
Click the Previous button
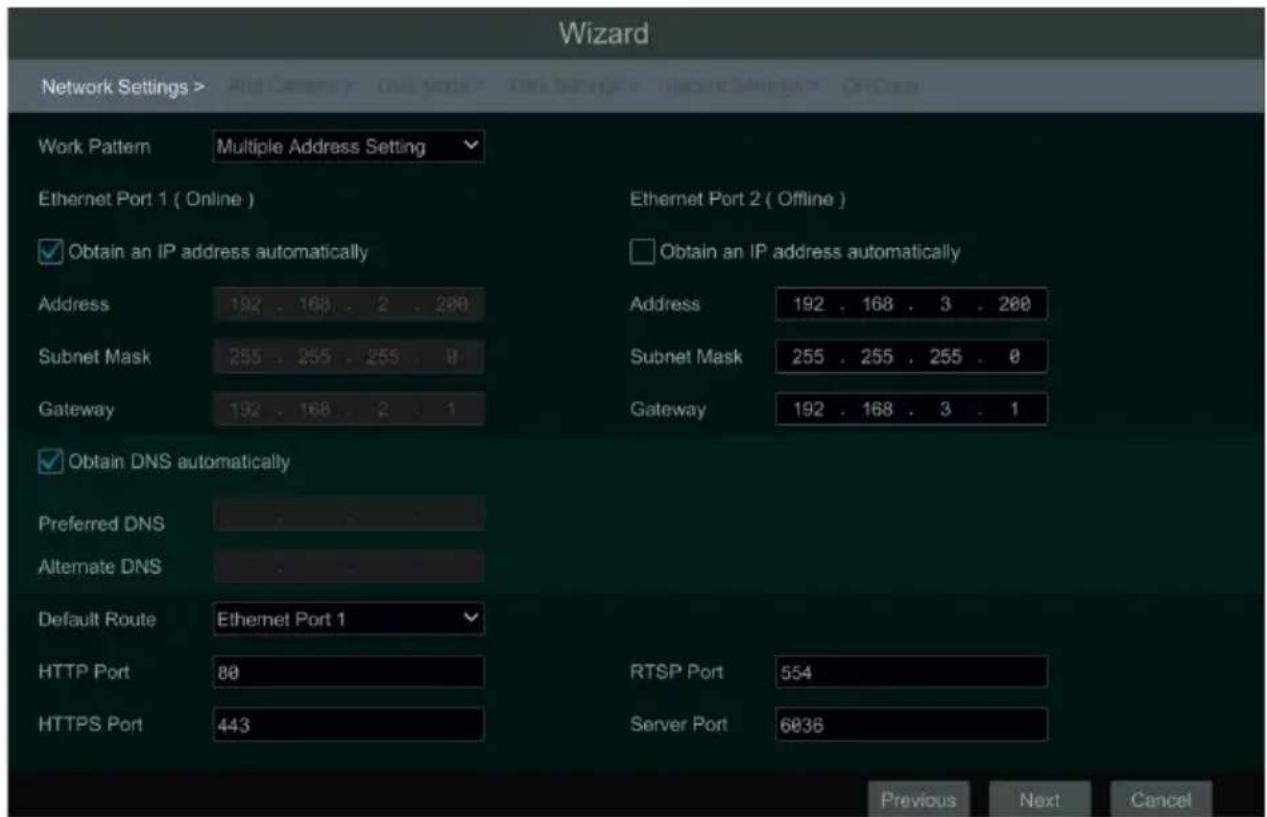click(x=919, y=799)
